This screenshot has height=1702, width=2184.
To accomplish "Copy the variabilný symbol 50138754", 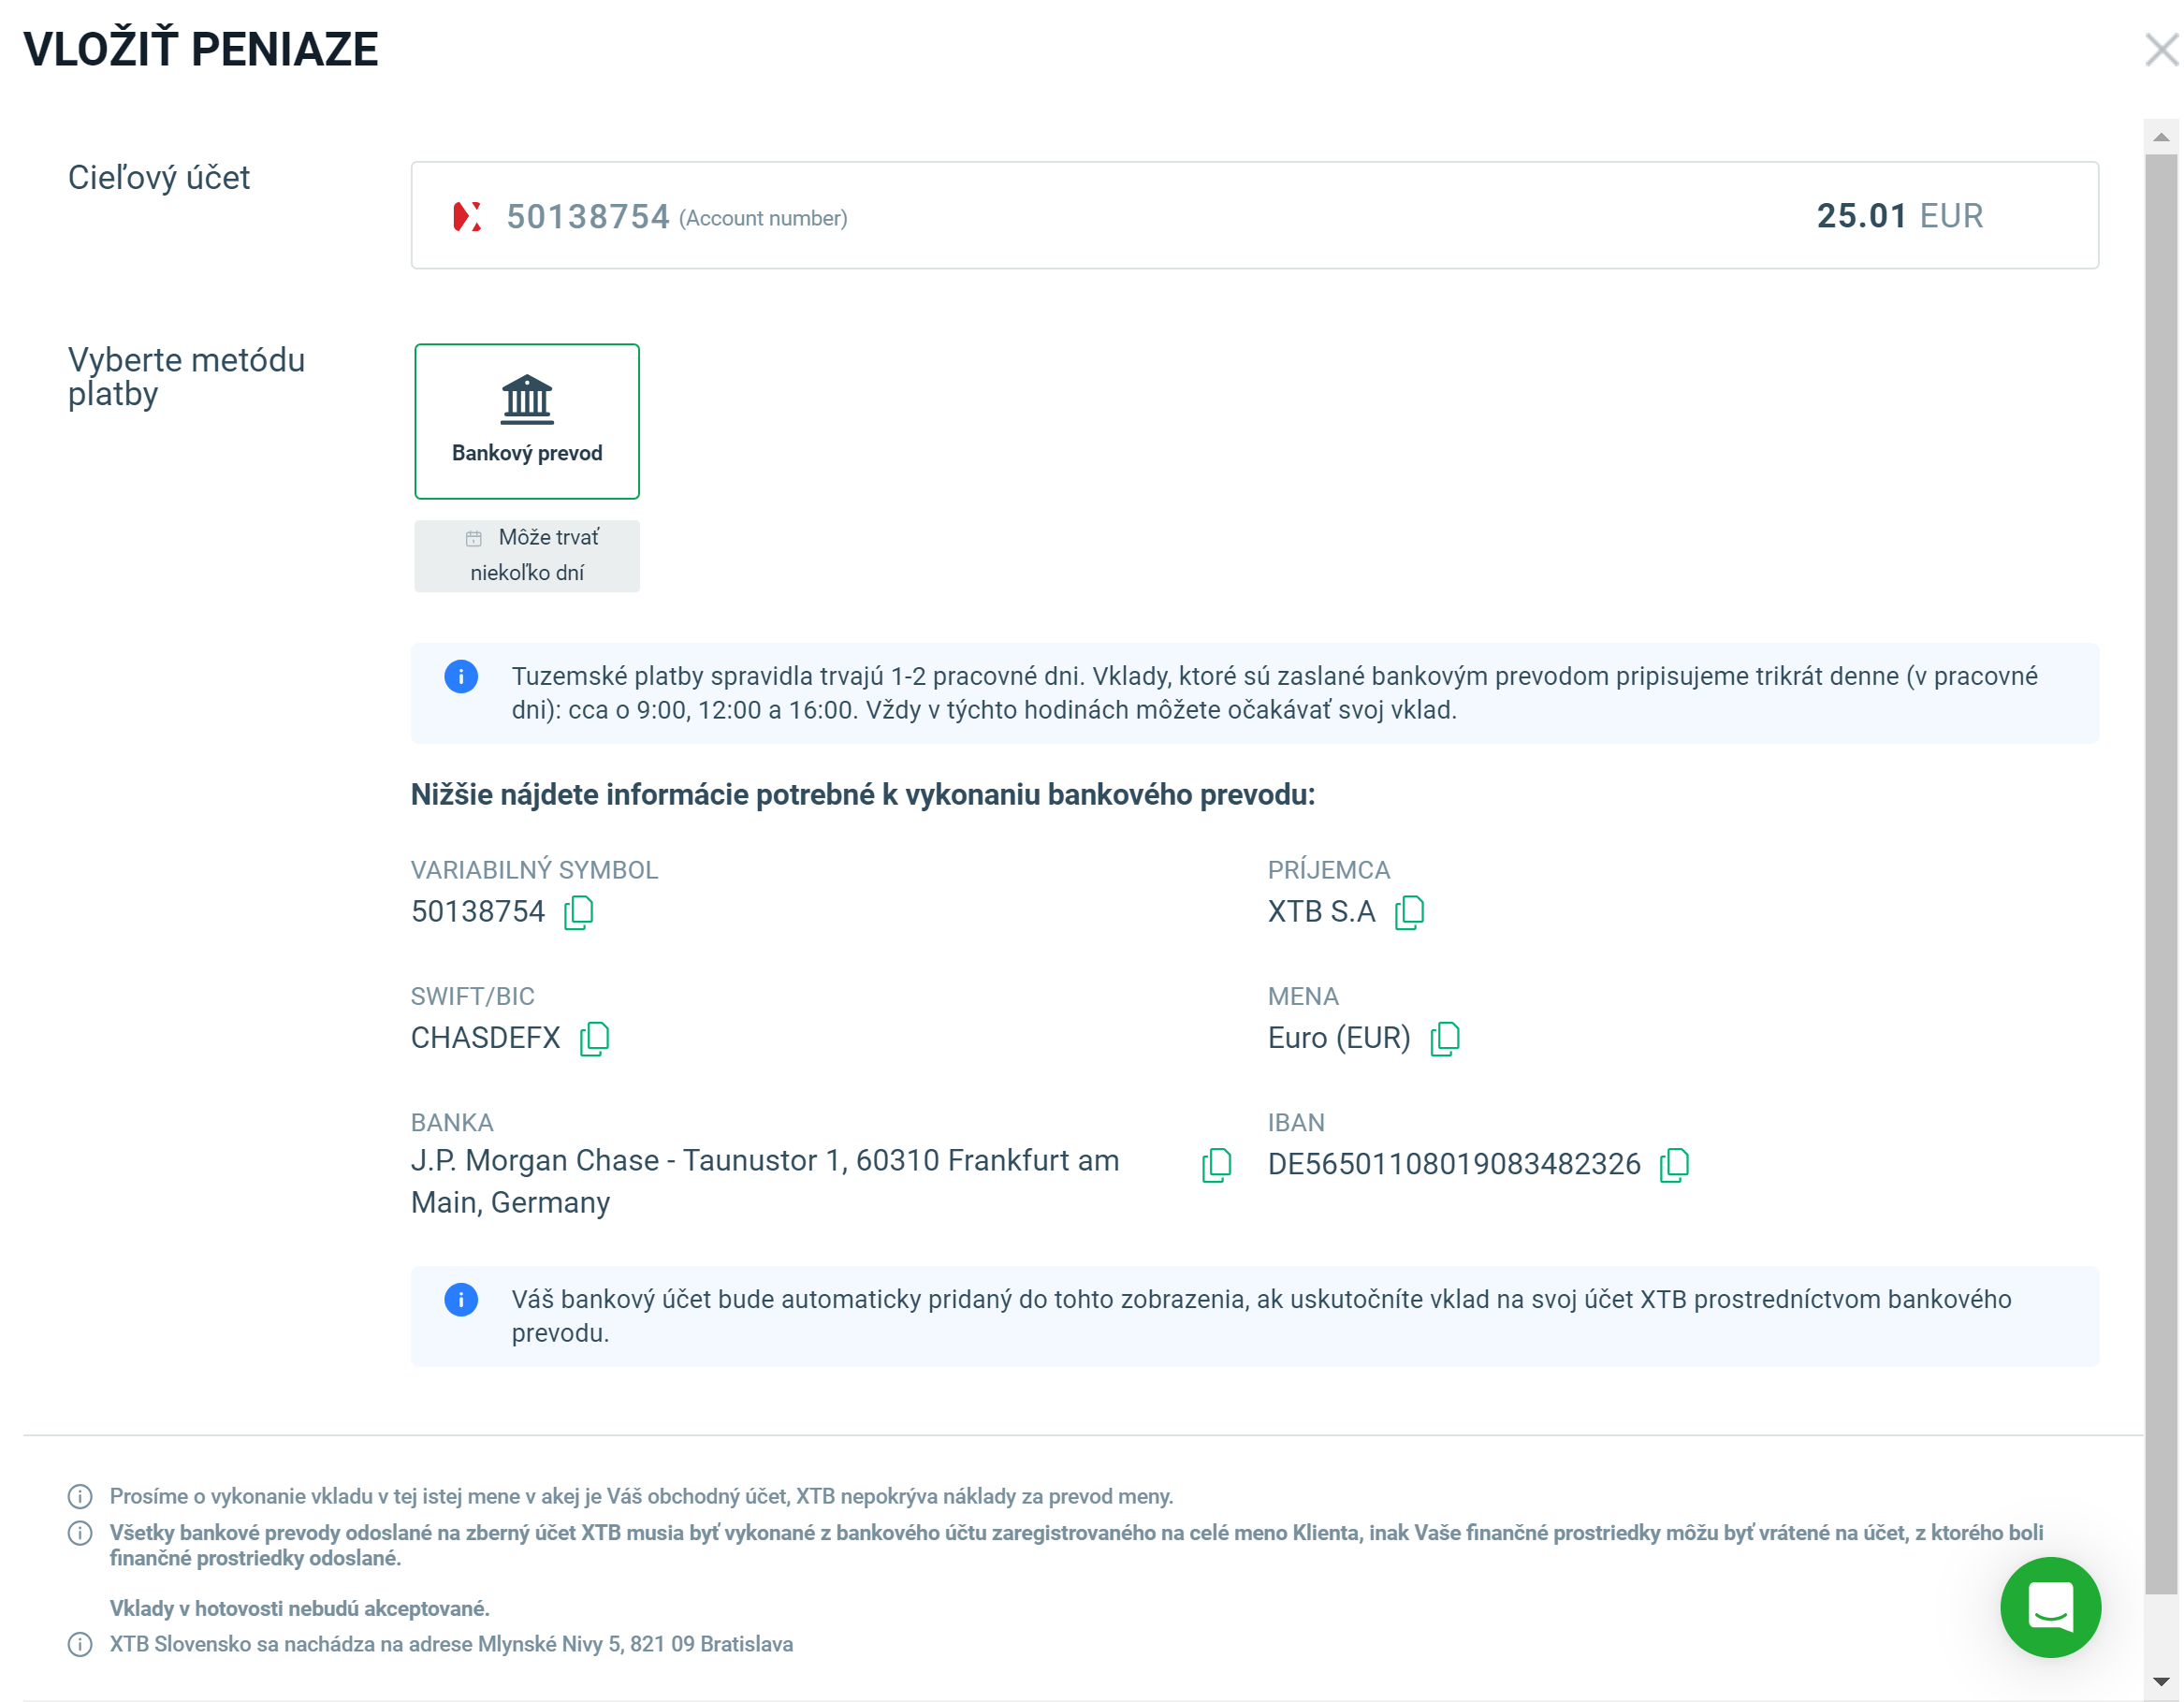I will click(578, 912).
